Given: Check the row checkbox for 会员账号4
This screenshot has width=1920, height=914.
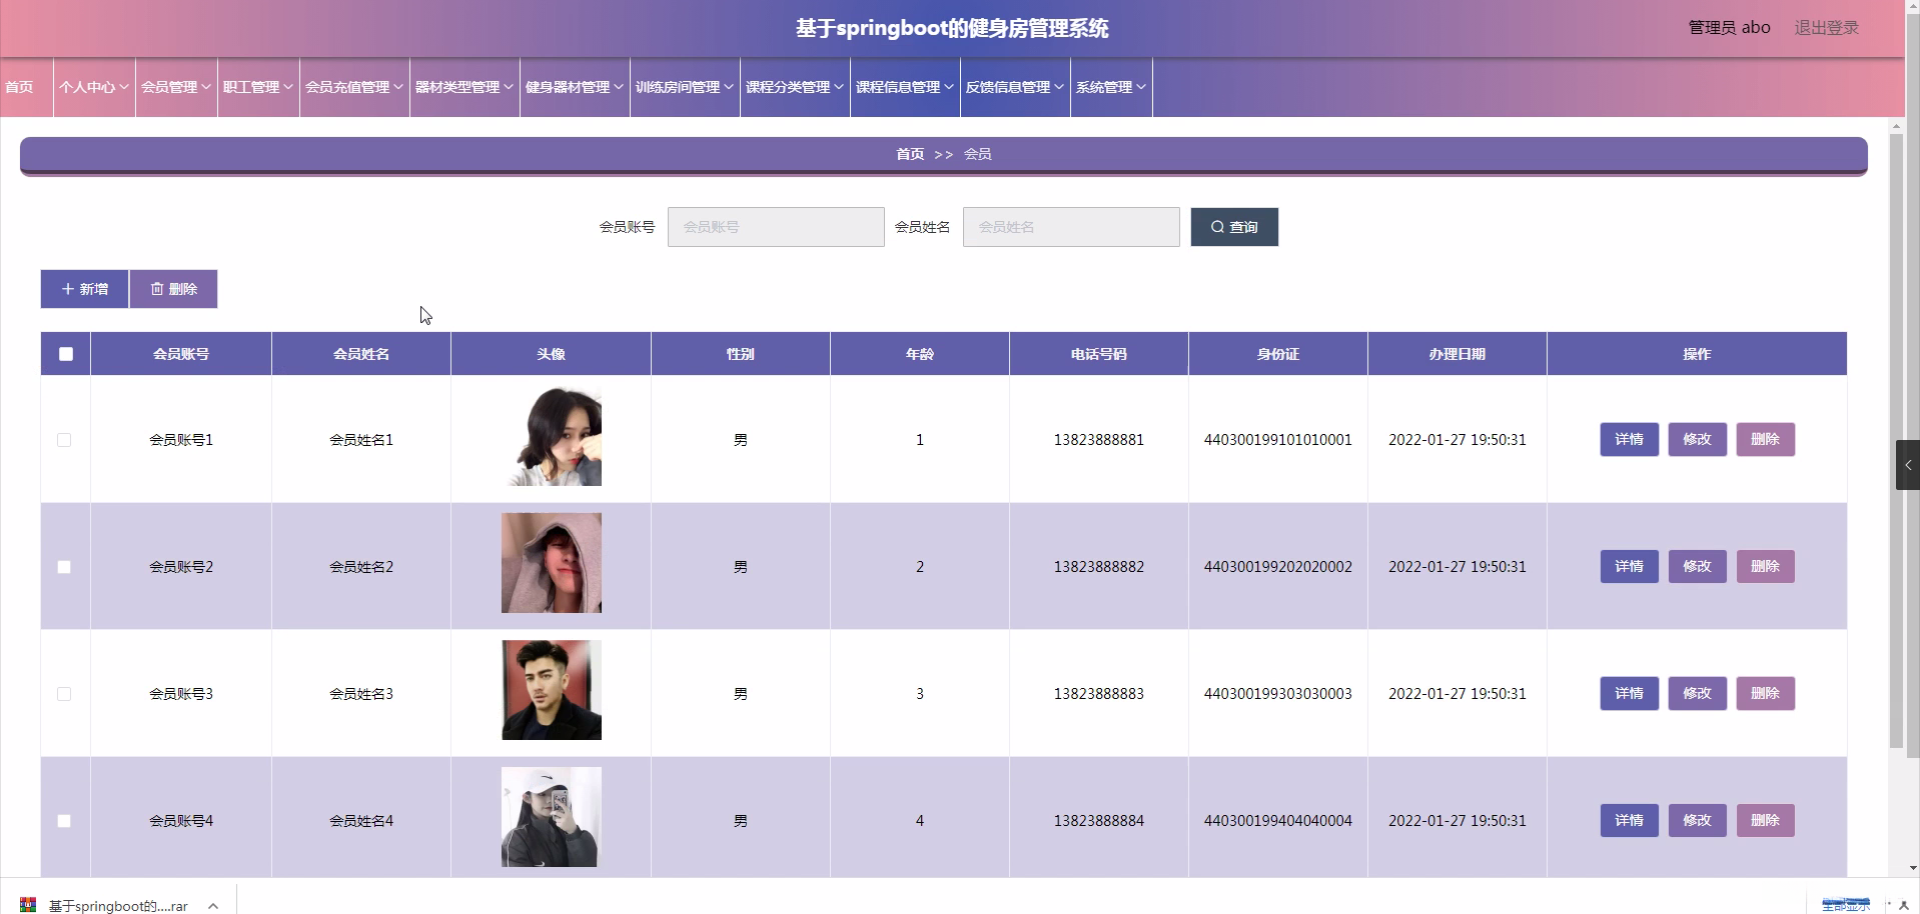Looking at the screenshot, I should [x=64, y=821].
